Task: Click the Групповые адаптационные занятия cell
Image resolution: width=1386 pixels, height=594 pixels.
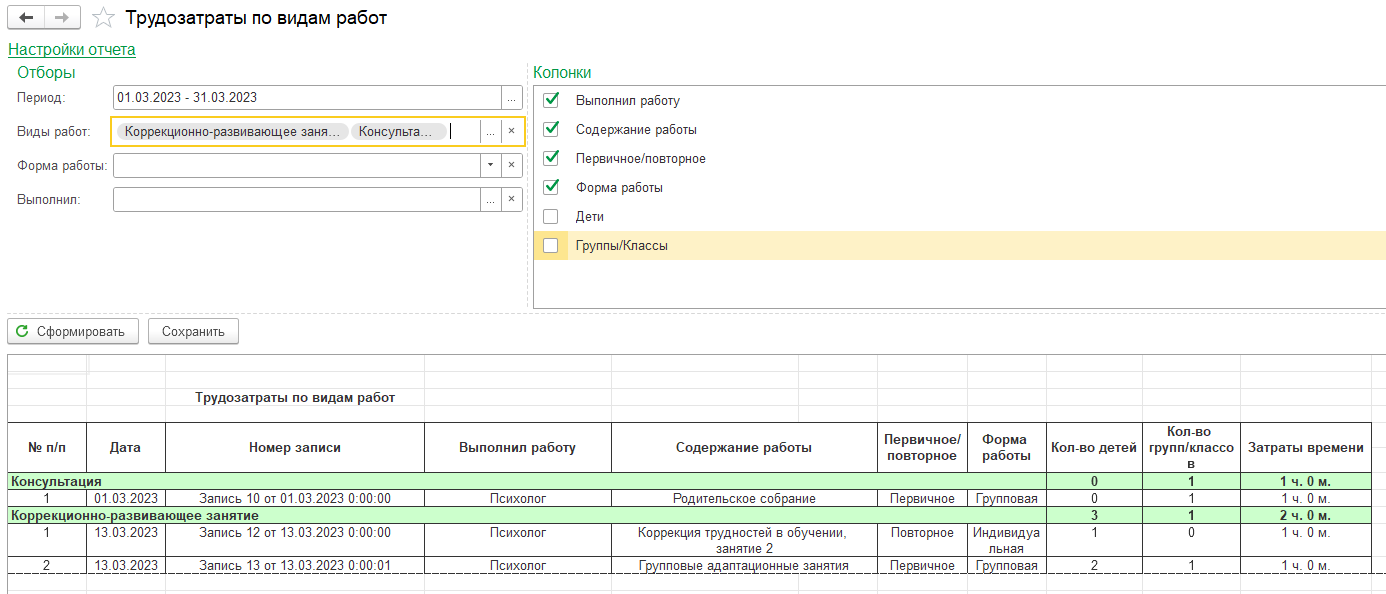Action: (x=744, y=565)
